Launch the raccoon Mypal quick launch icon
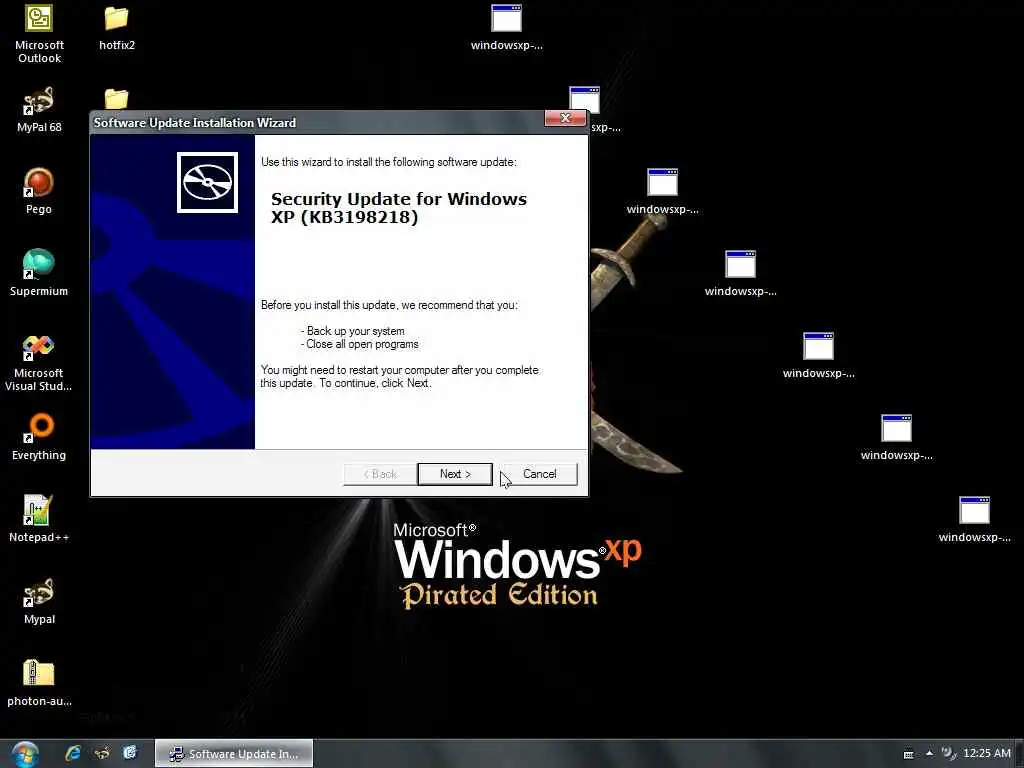This screenshot has height=768, width=1024. (x=102, y=753)
